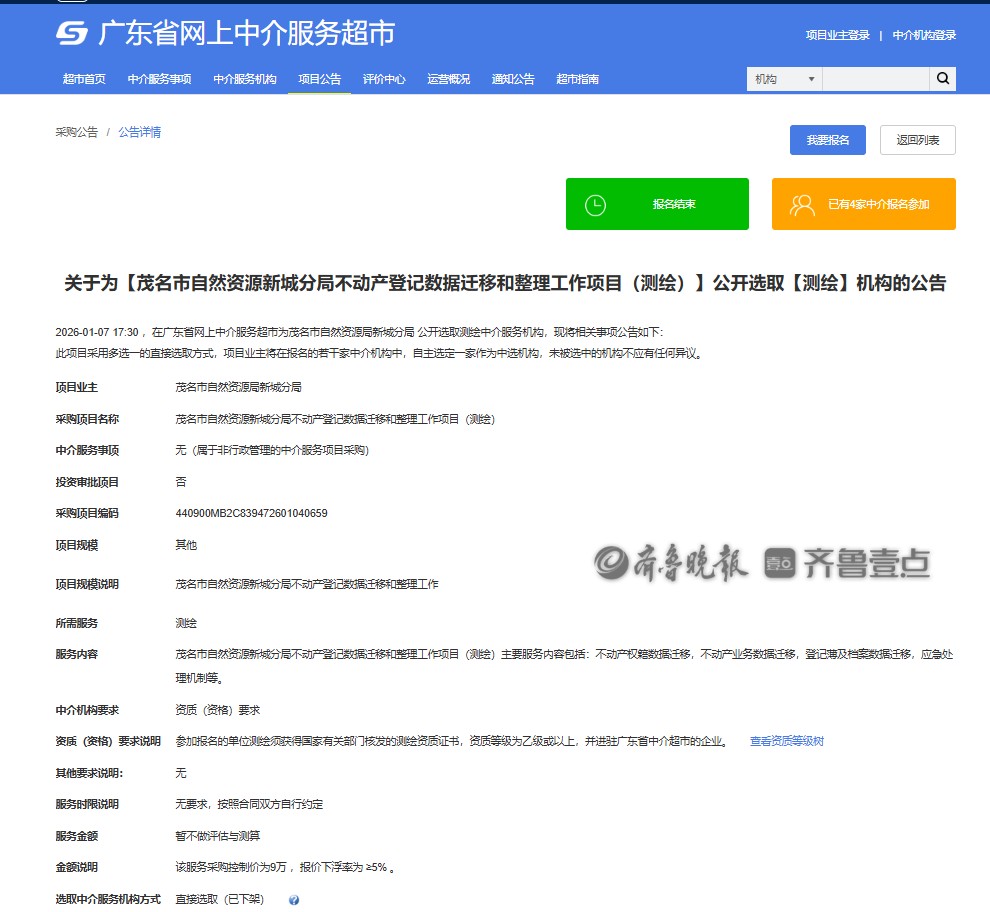Image resolution: width=990 pixels, height=912 pixels.
Task: Select the 项目公告 navigation tab
Action: 319,79
